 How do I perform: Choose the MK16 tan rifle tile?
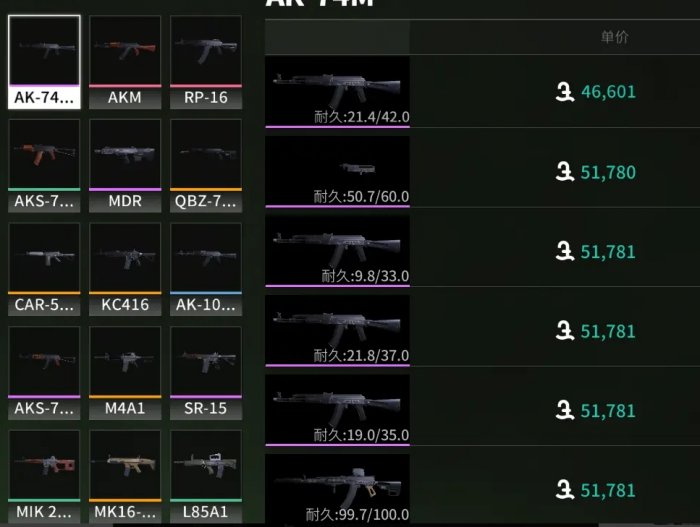pos(125,477)
